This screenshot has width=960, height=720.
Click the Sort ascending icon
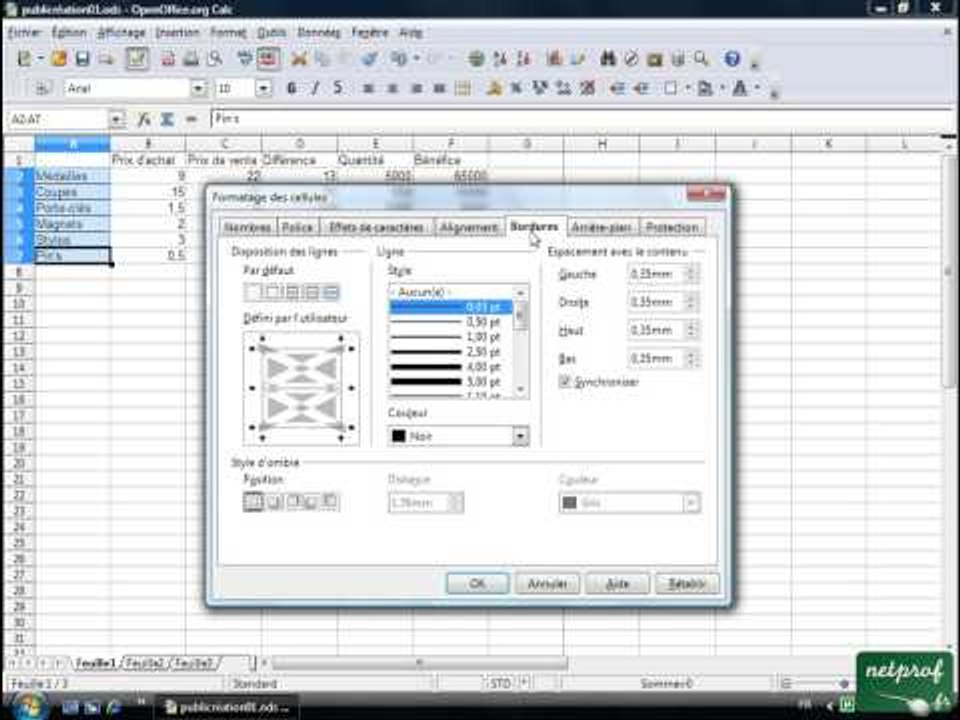coord(500,59)
